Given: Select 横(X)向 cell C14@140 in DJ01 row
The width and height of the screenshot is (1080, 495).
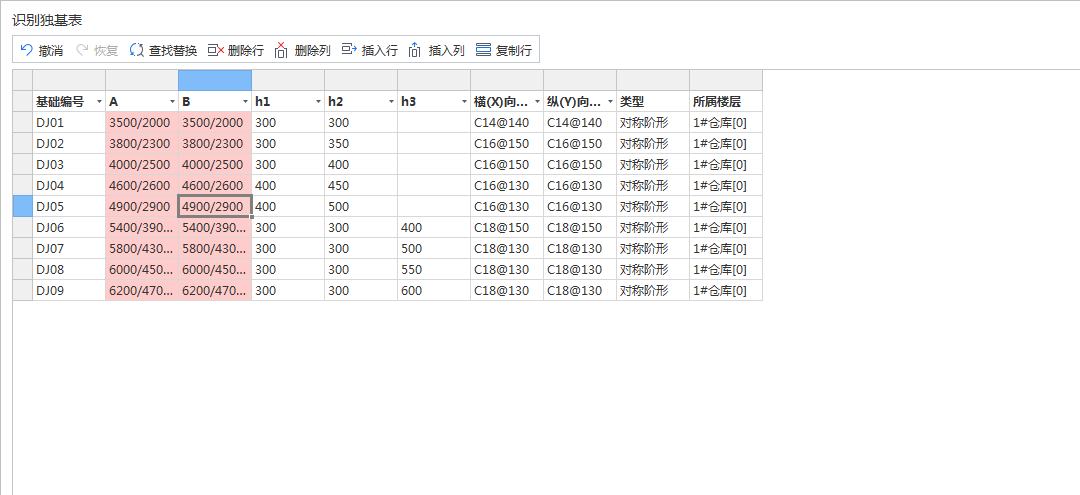Looking at the screenshot, I should pyautogui.click(x=507, y=123).
